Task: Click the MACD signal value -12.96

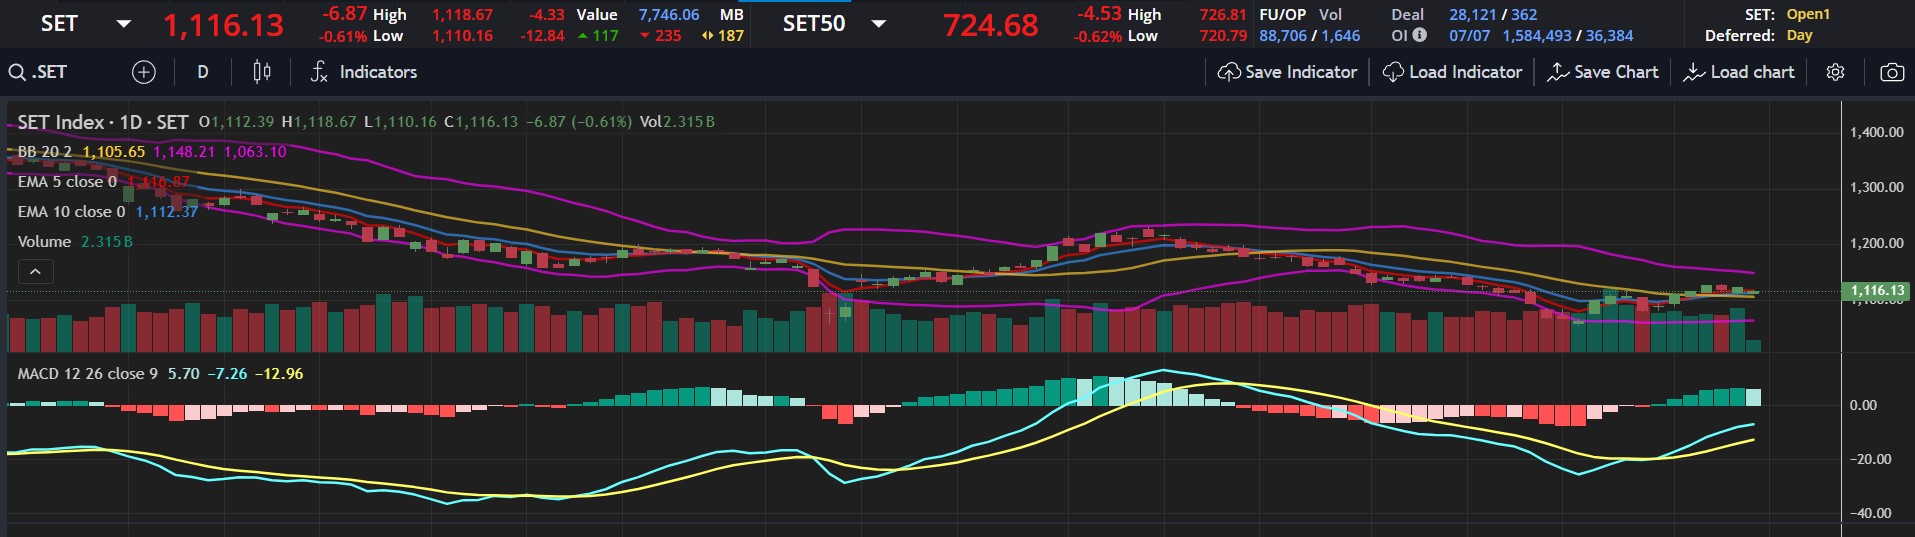Action: pos(279,374)
